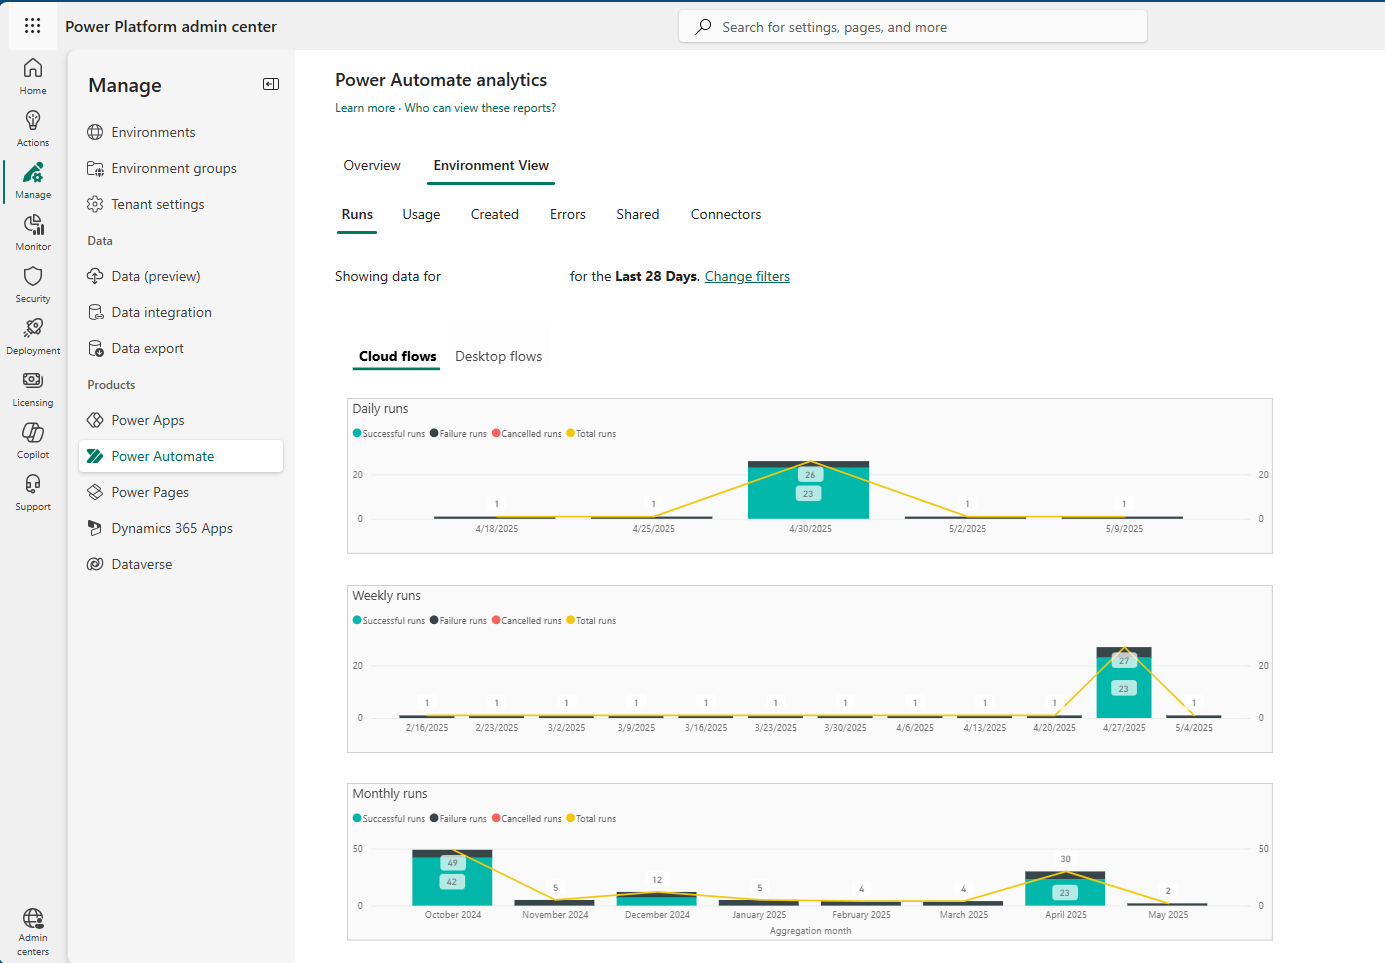The image size is (1385, 963).
Task: Navigate to the Copilot section
Action: point(33,439)
